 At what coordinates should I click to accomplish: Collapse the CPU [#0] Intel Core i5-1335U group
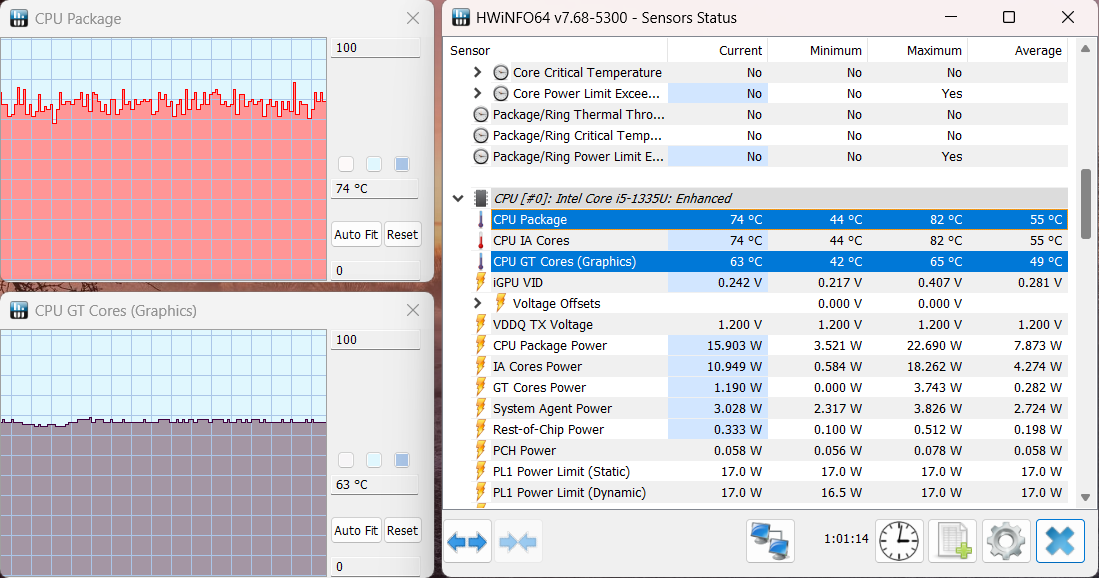point(458,198)
